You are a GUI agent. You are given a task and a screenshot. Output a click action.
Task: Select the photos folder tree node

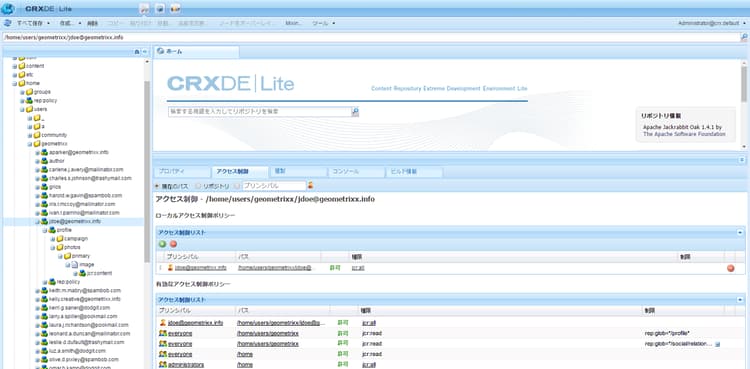[x=72, y=247]
